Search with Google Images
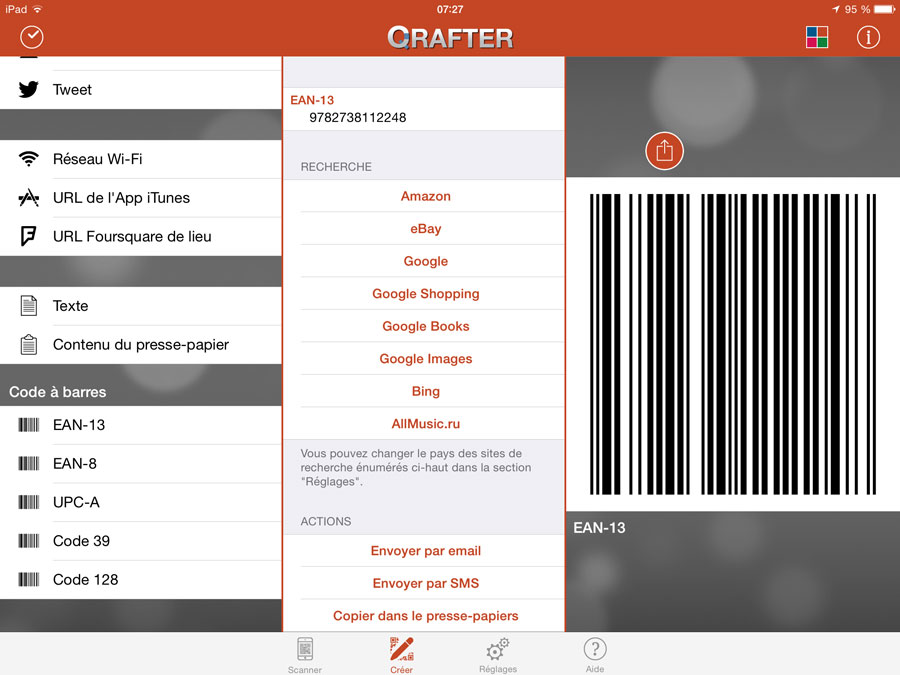This screenshot has width=900, height=675. pos(425,359)
